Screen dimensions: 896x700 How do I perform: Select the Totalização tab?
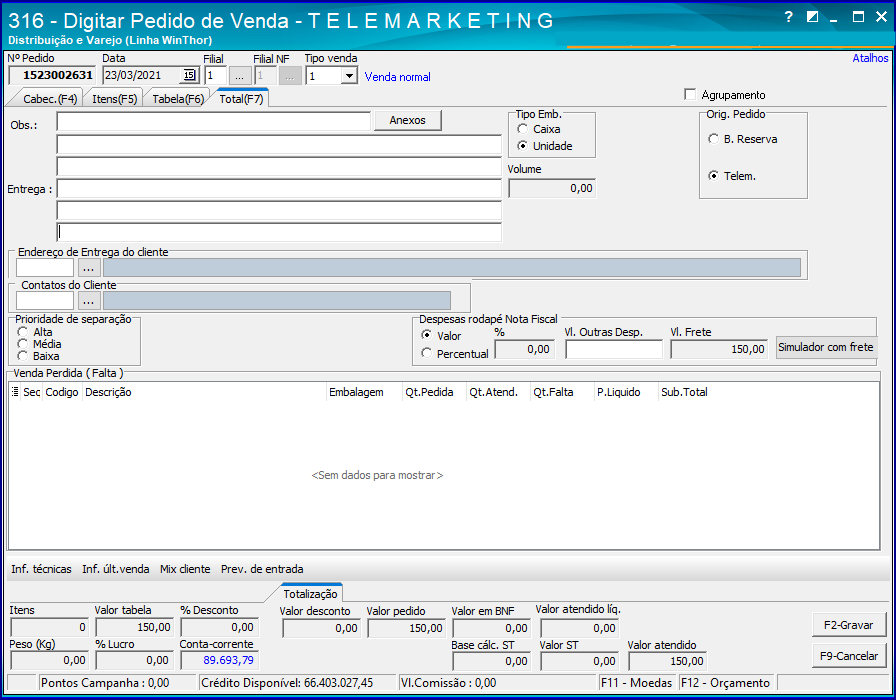click(x=310, y=594)
